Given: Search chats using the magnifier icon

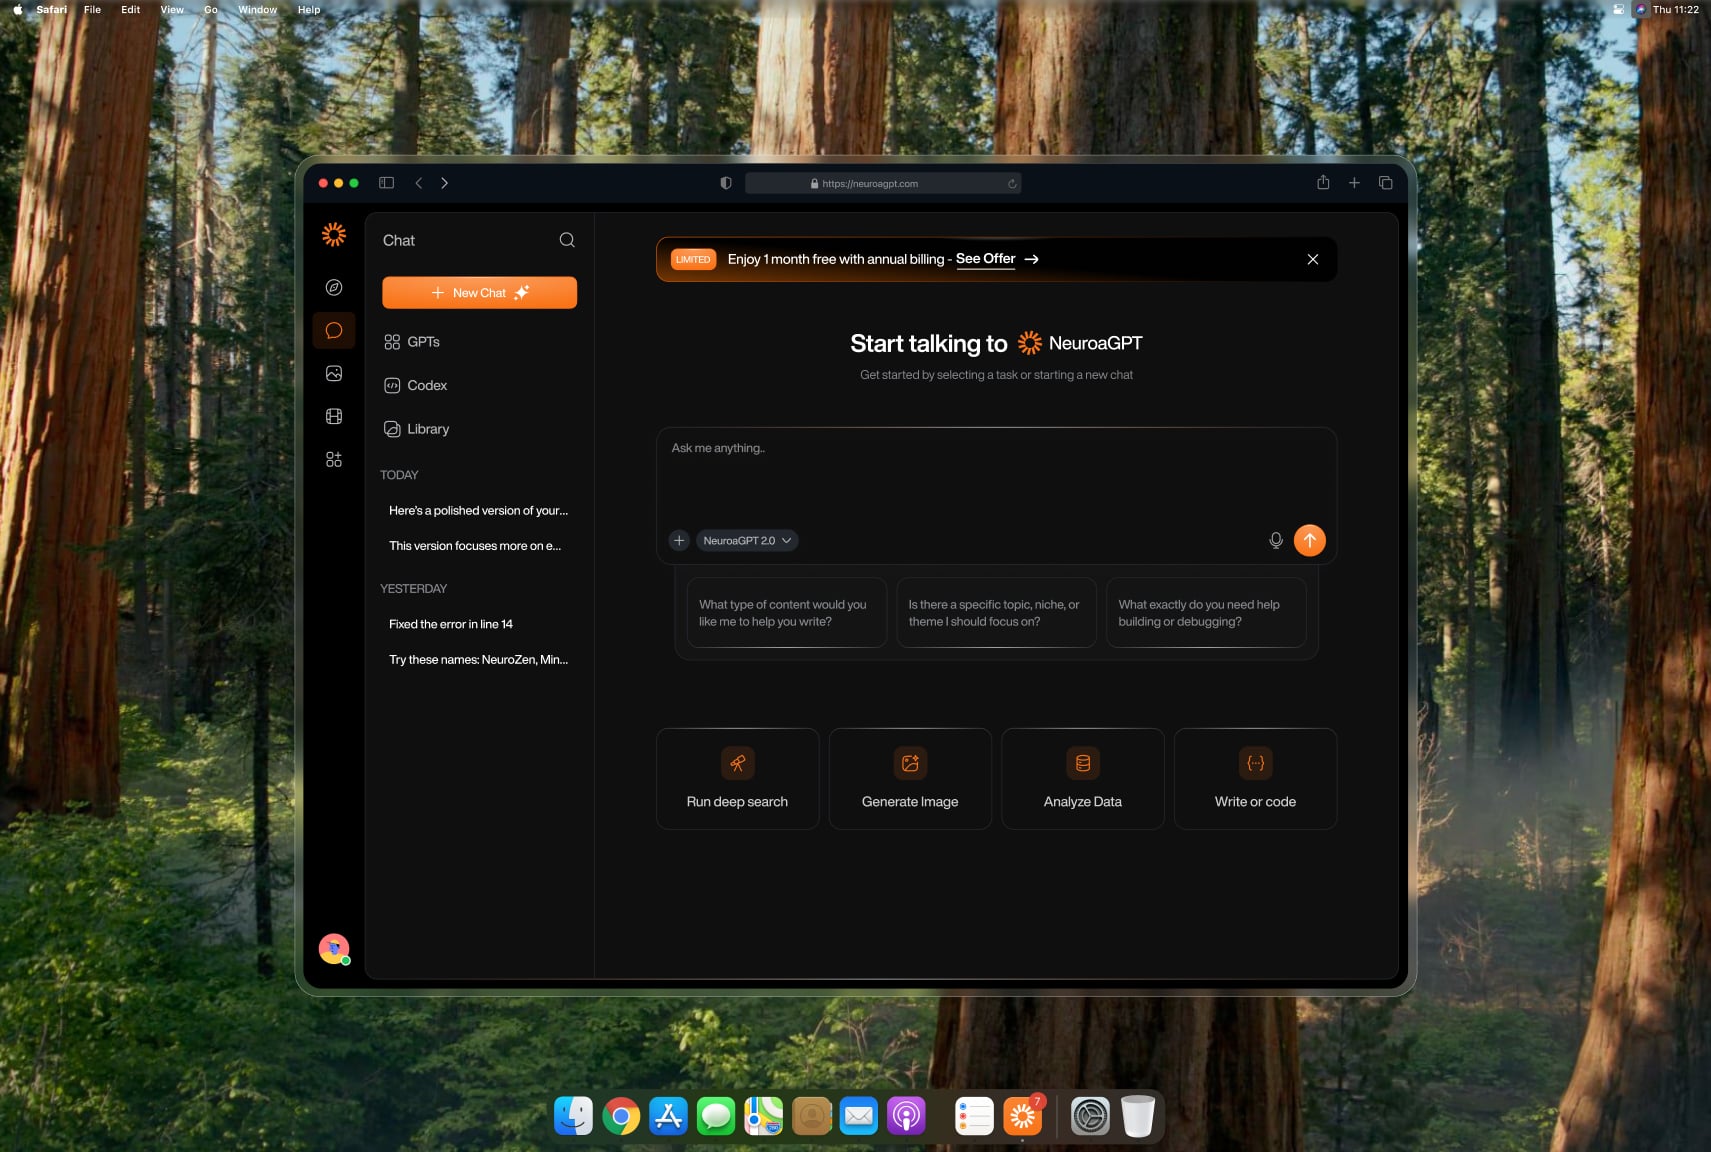Looking at the screenshot, I should (567, 240).
